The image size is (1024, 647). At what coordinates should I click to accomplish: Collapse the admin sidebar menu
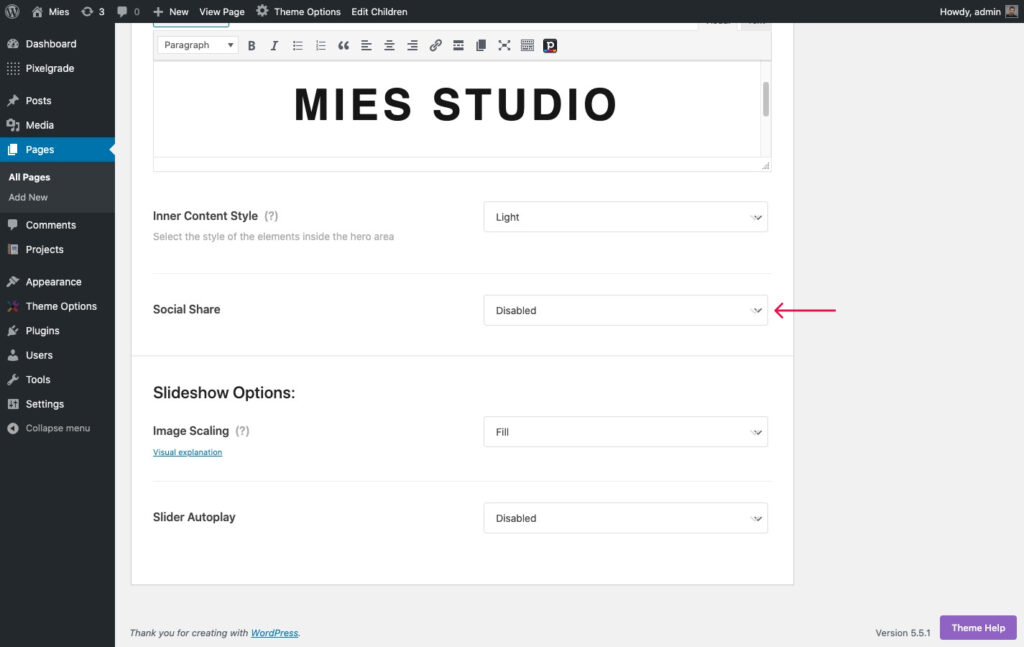(x=57, y=428)
